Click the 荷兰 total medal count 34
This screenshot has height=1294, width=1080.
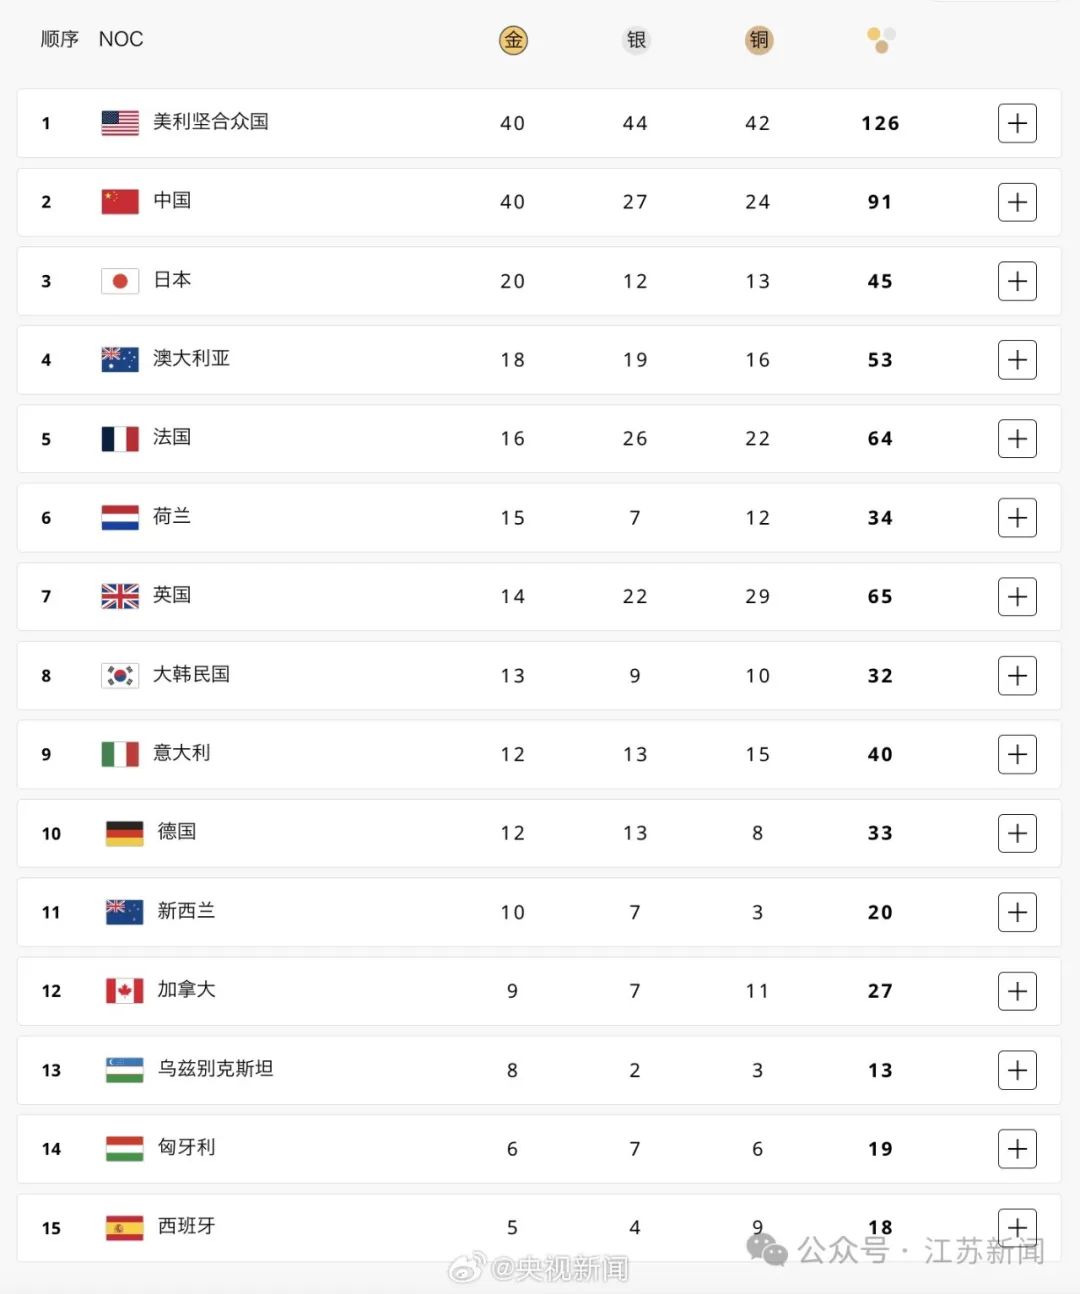click(880, 518)
